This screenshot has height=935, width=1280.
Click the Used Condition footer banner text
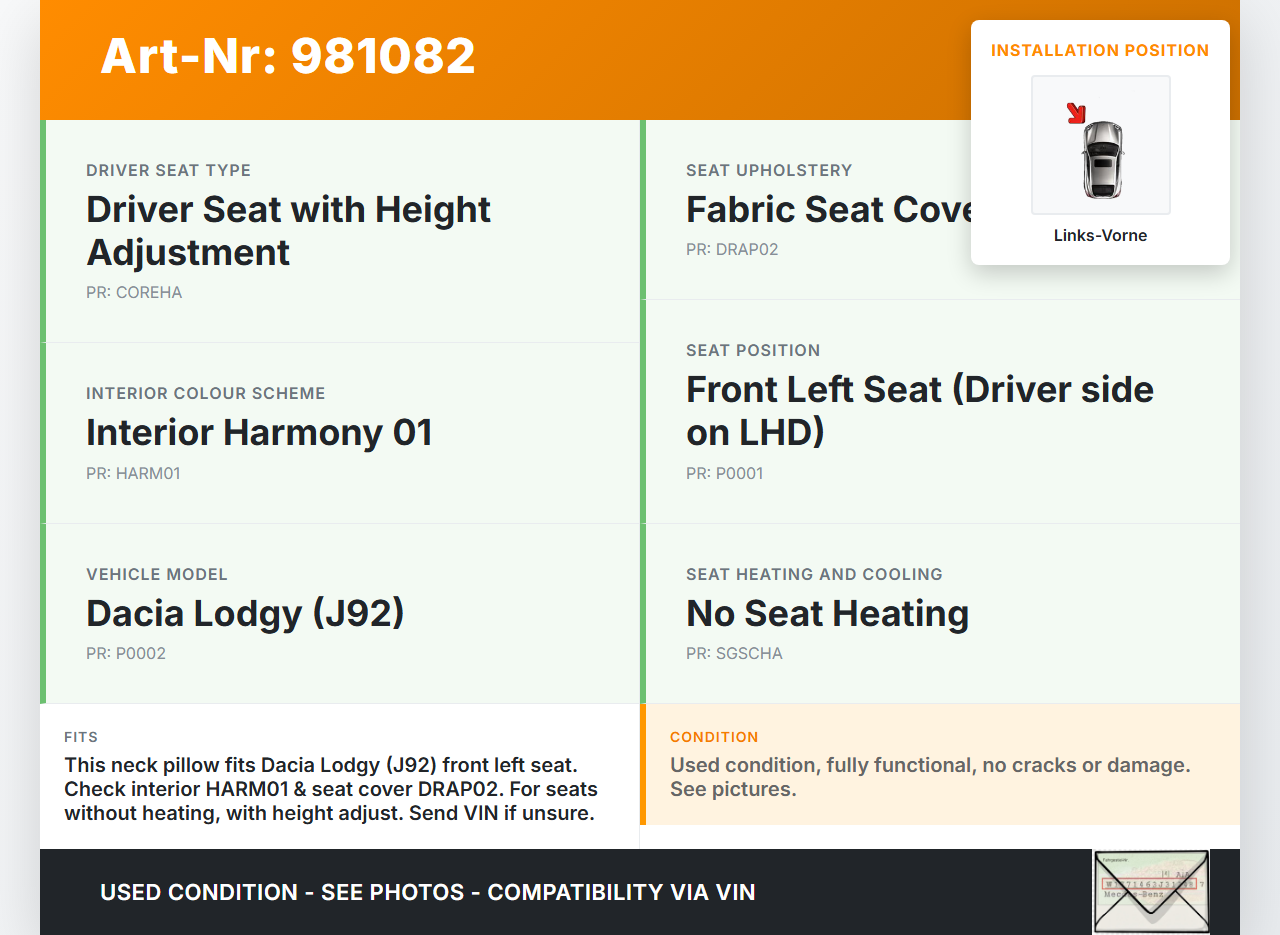427,892
